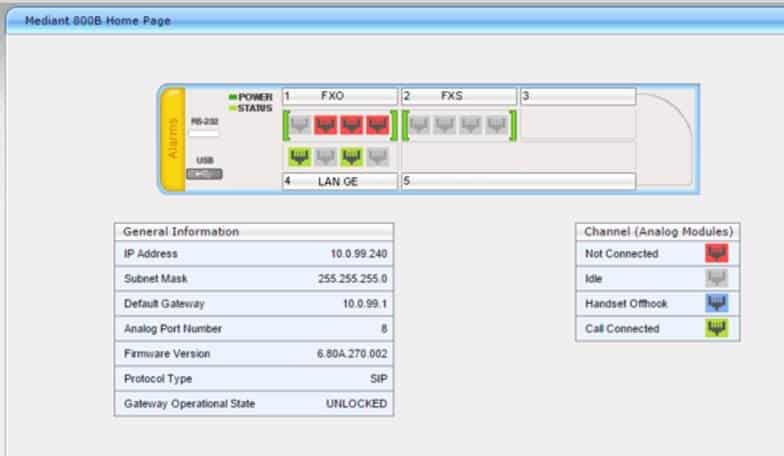Click the first idle FXO port icon

click(300, 125)
